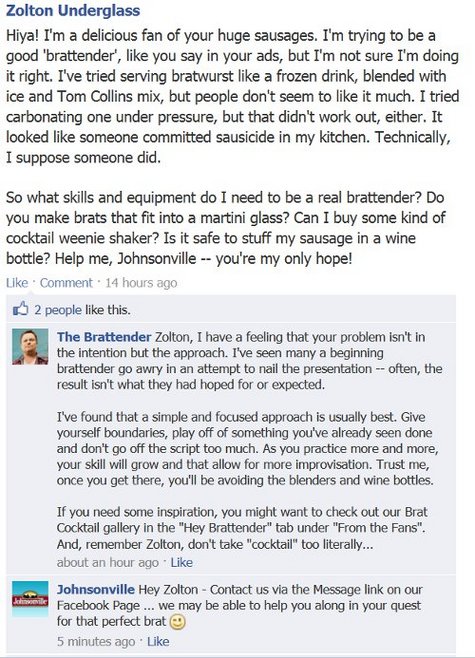
Task: Click the '14 hours ago' post timestamp
Action: point(141,283)
